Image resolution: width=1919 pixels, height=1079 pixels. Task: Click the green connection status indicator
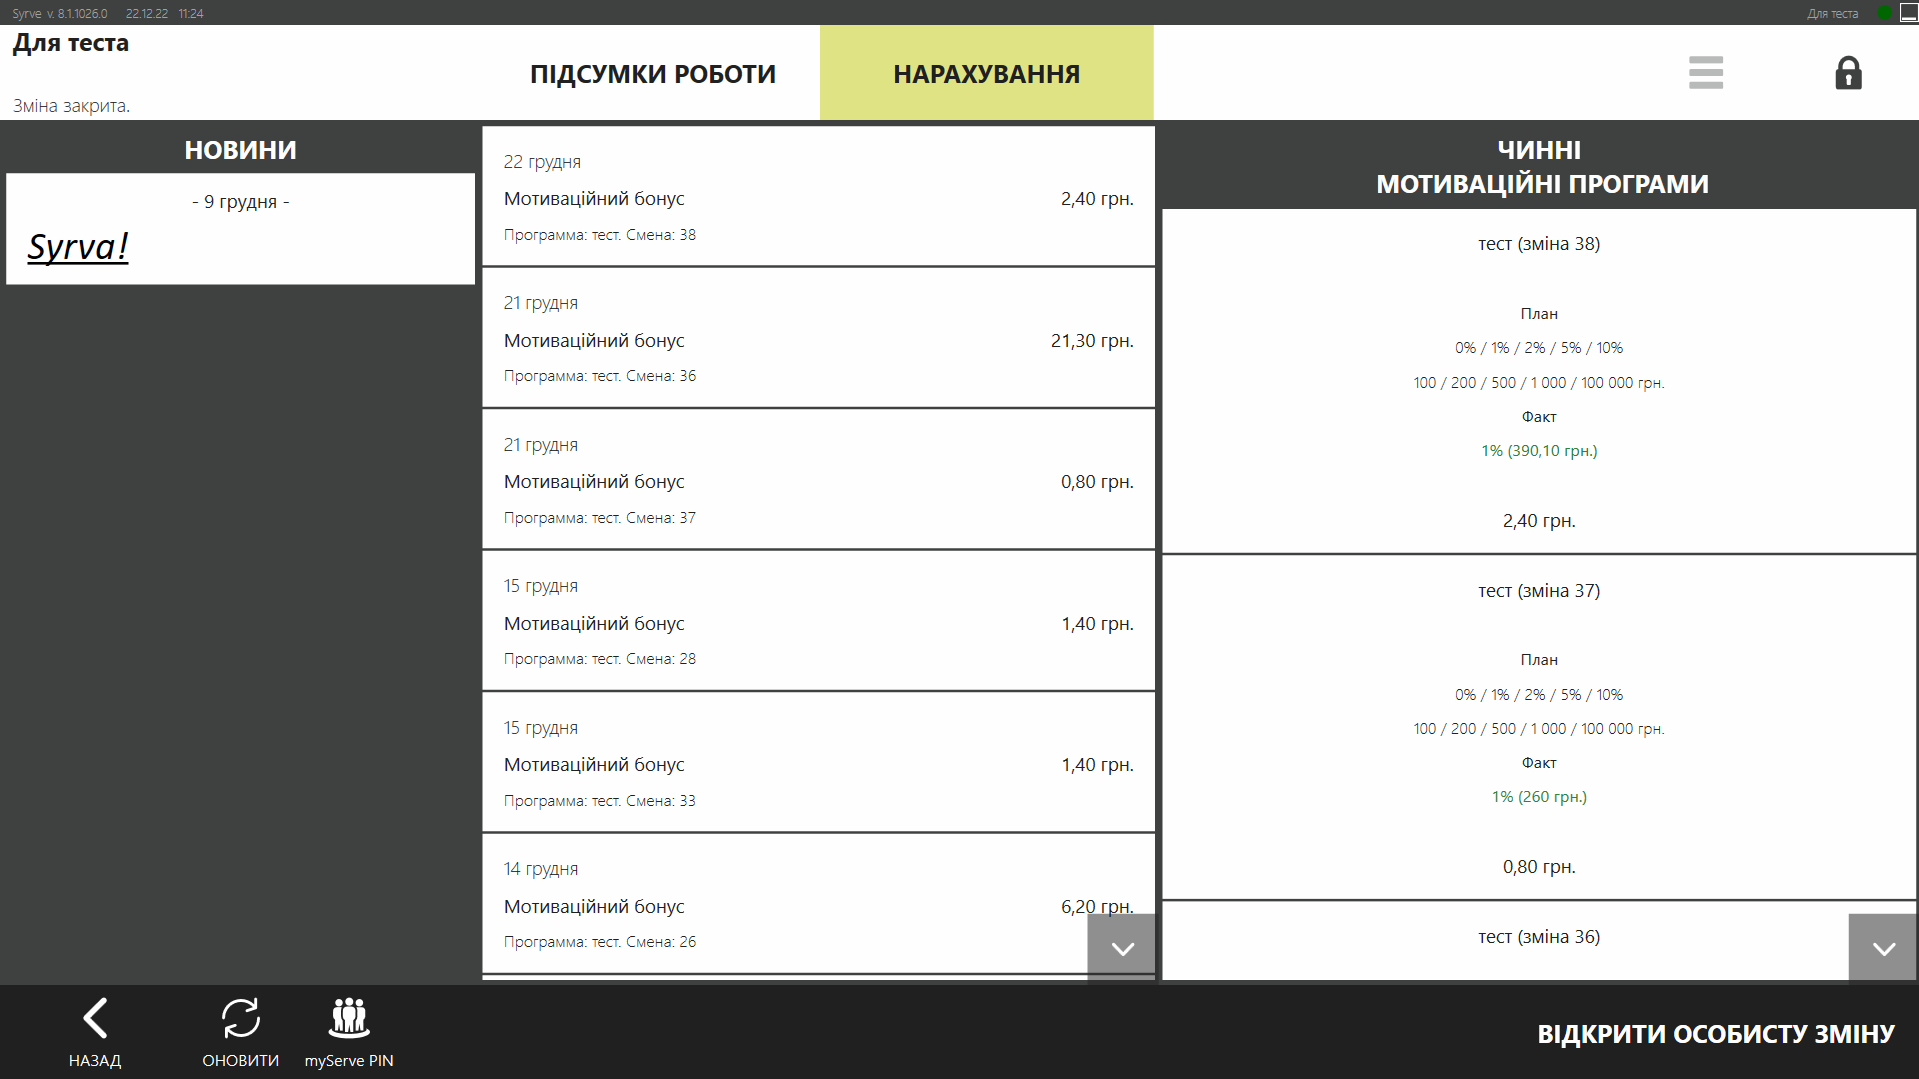click(1884, 13)
